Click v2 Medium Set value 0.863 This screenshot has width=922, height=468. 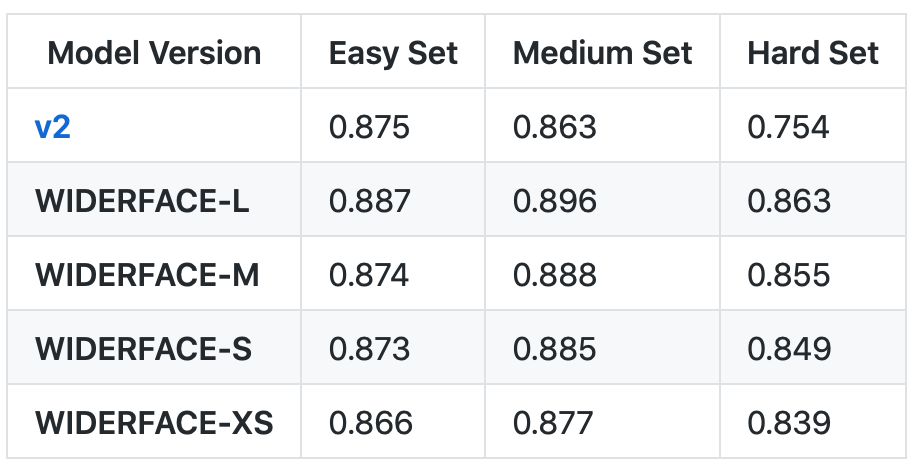[554, 127]
